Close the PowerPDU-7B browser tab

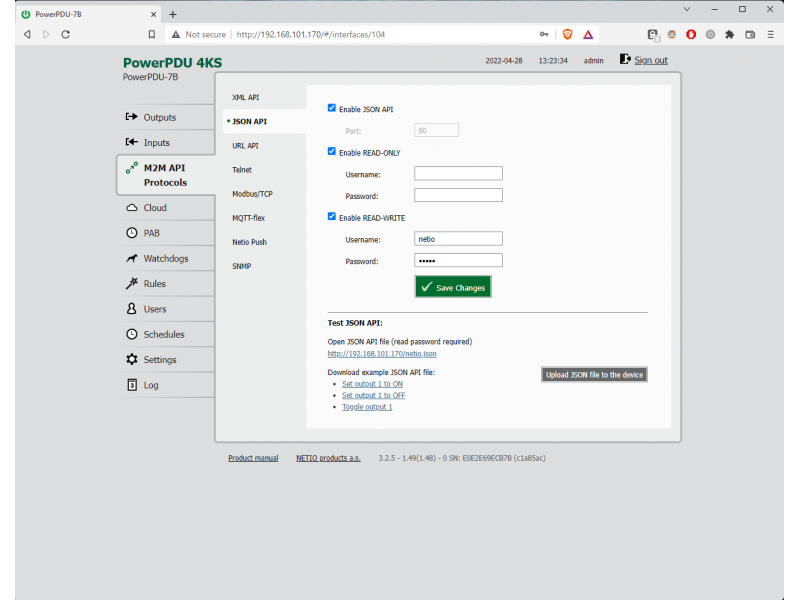(x=153, y=14)
